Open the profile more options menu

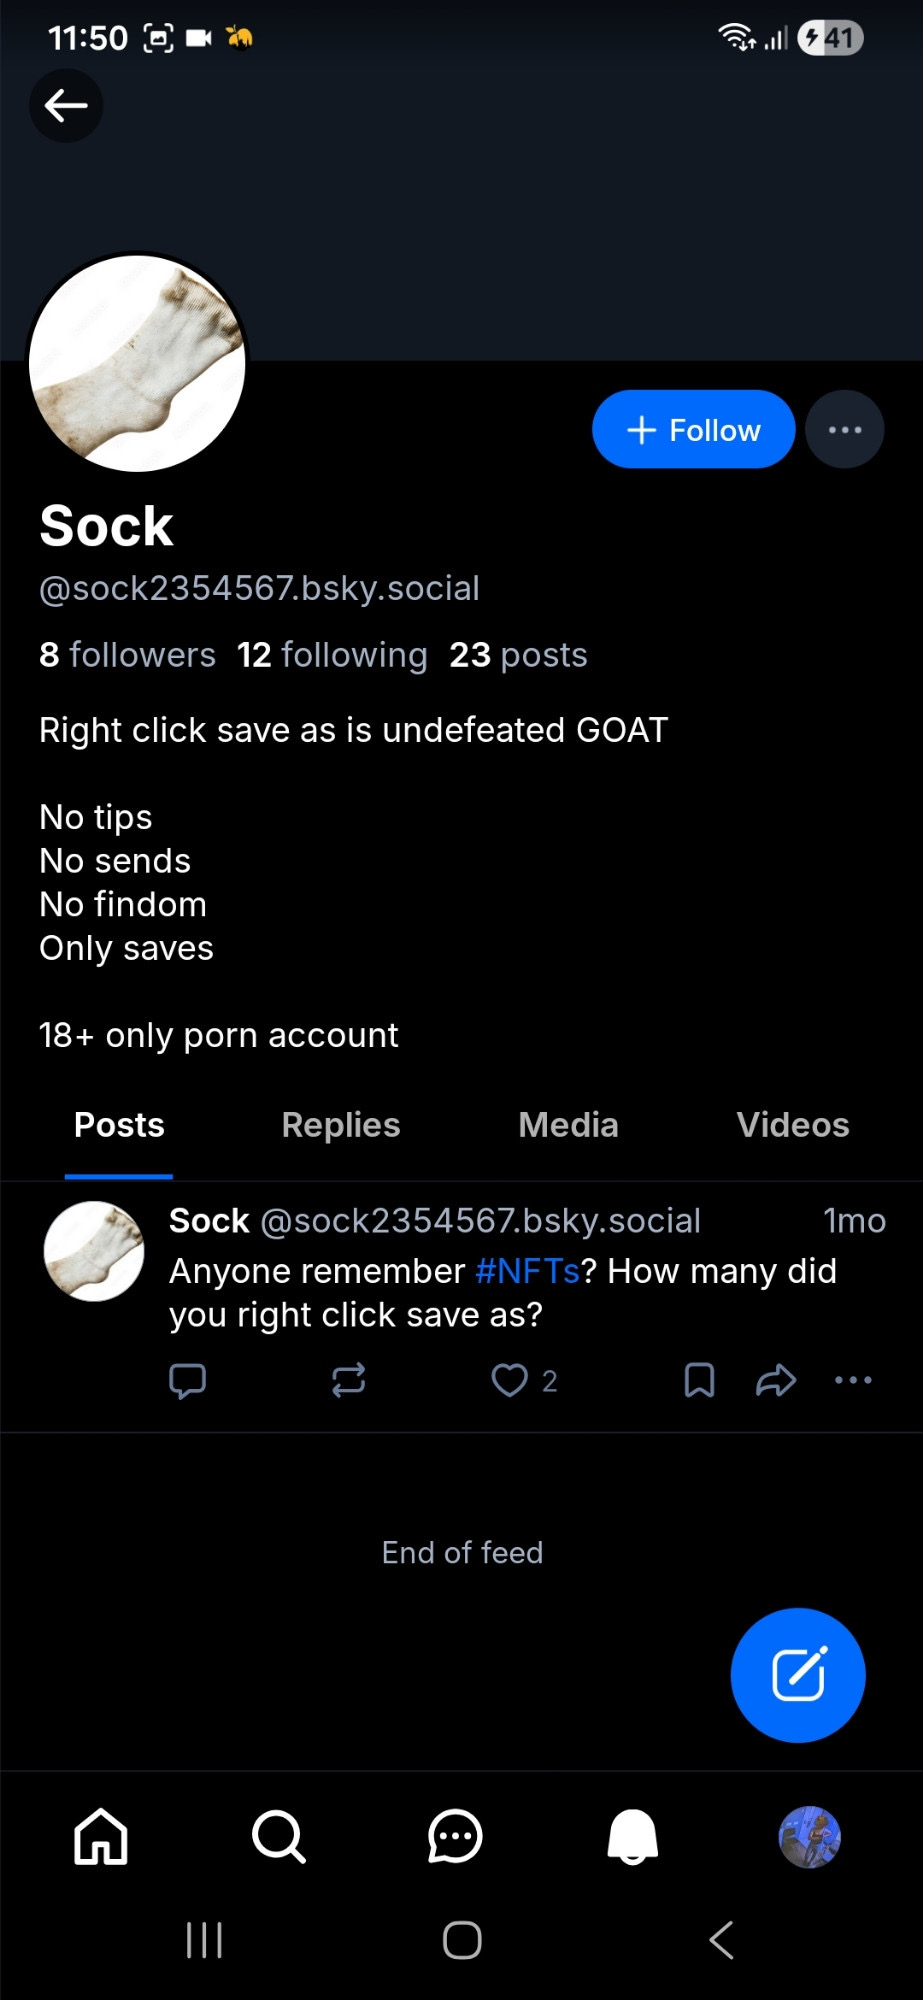click(844, 430)
